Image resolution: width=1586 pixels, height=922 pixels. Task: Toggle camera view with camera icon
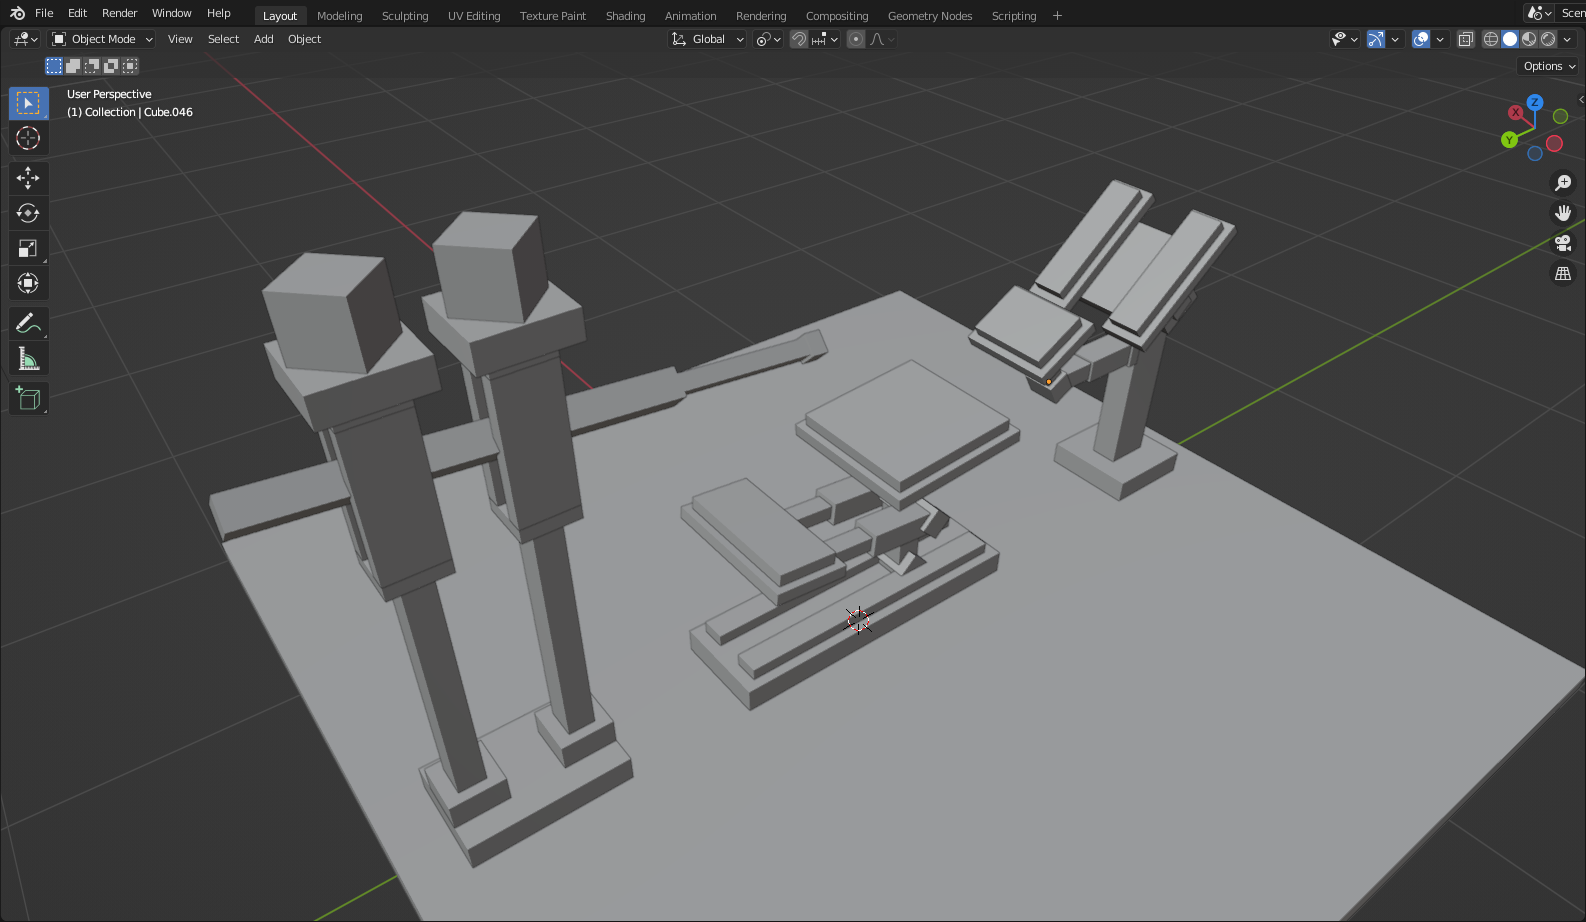[x=1562, y=243]
